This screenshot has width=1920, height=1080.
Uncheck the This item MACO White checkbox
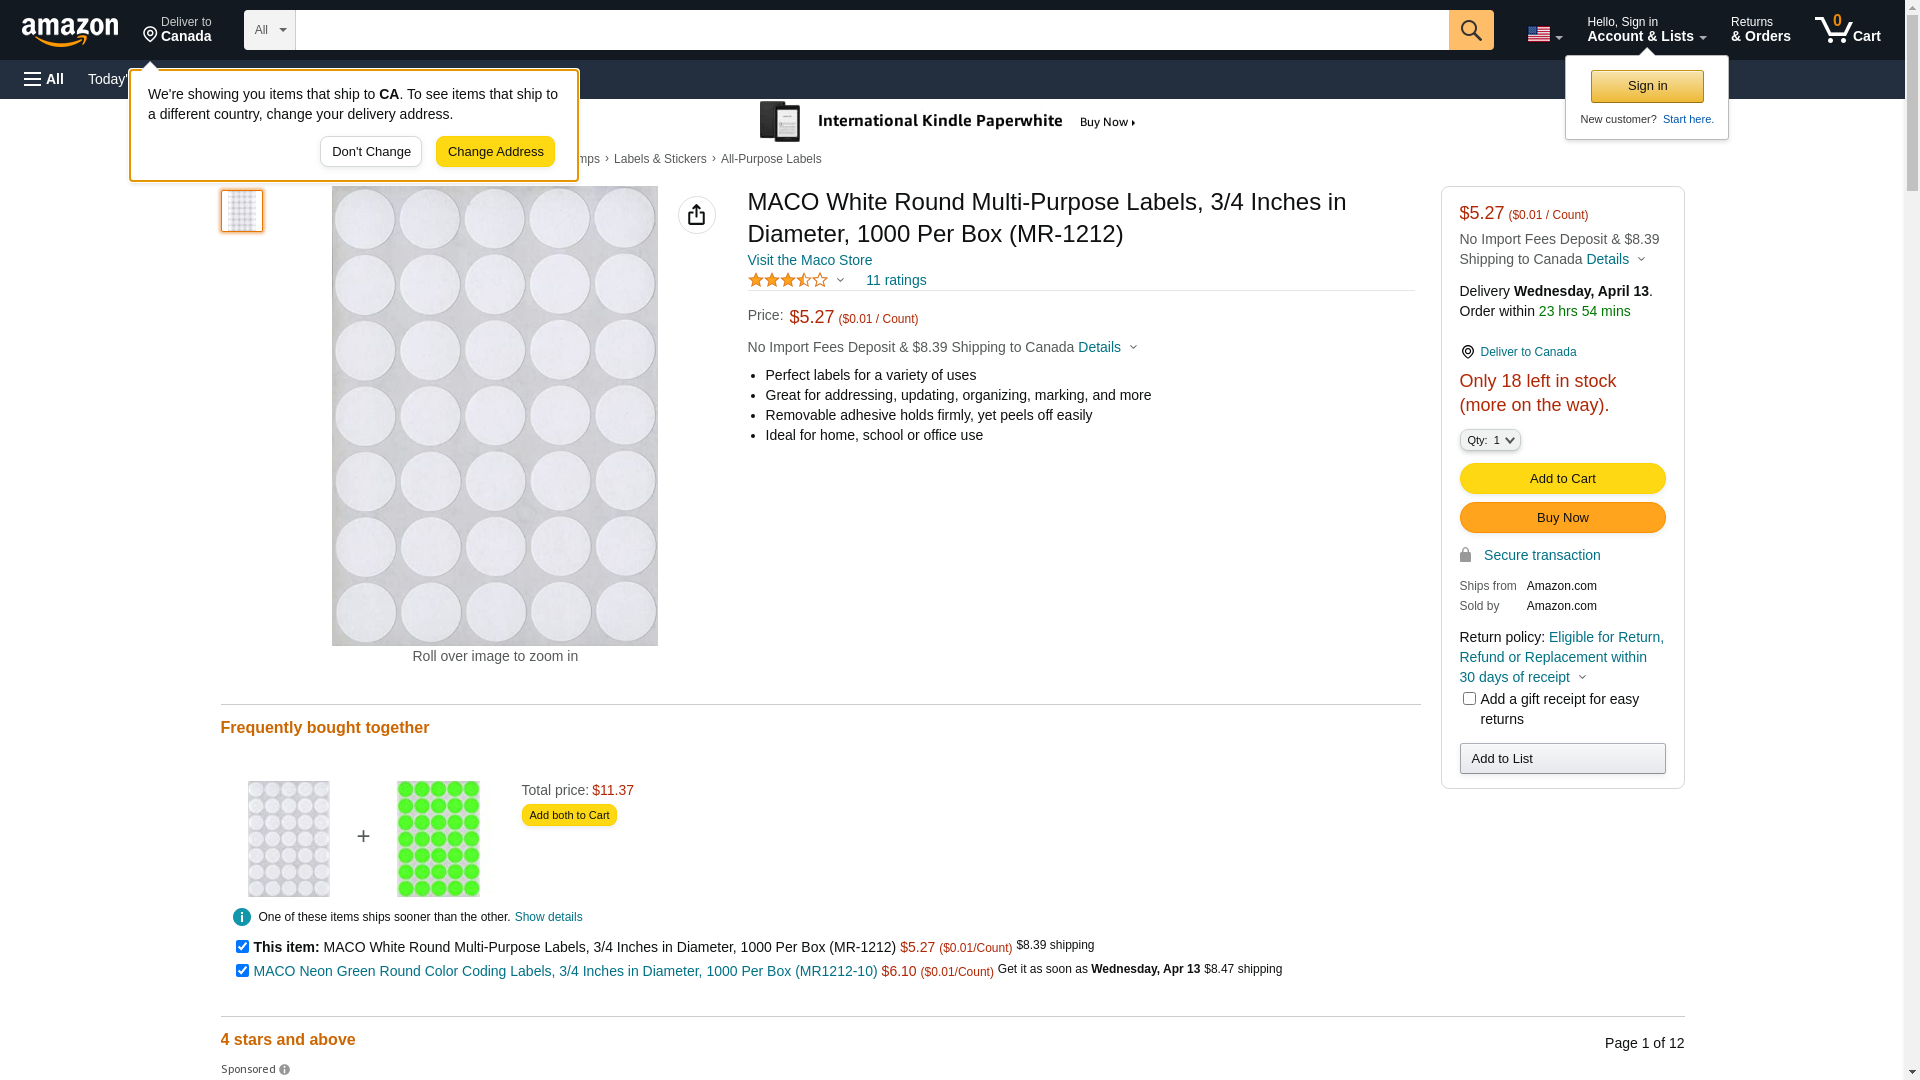coord(242,946)
